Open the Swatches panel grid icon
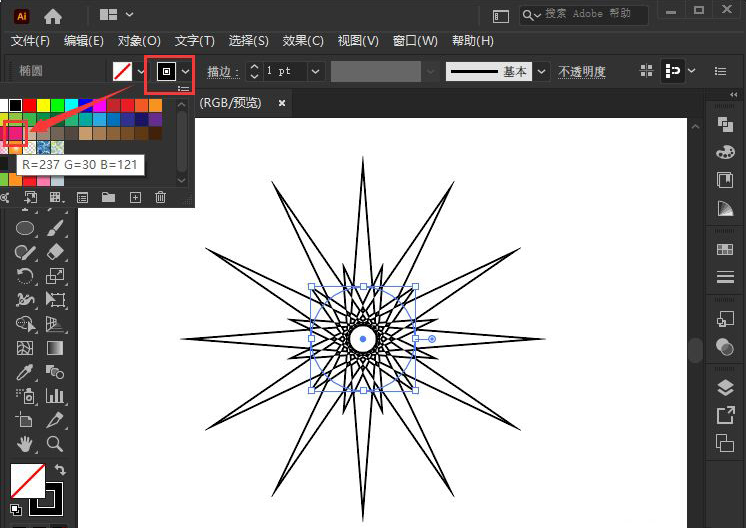The image size is (746, 528). [x=725, y=249]
